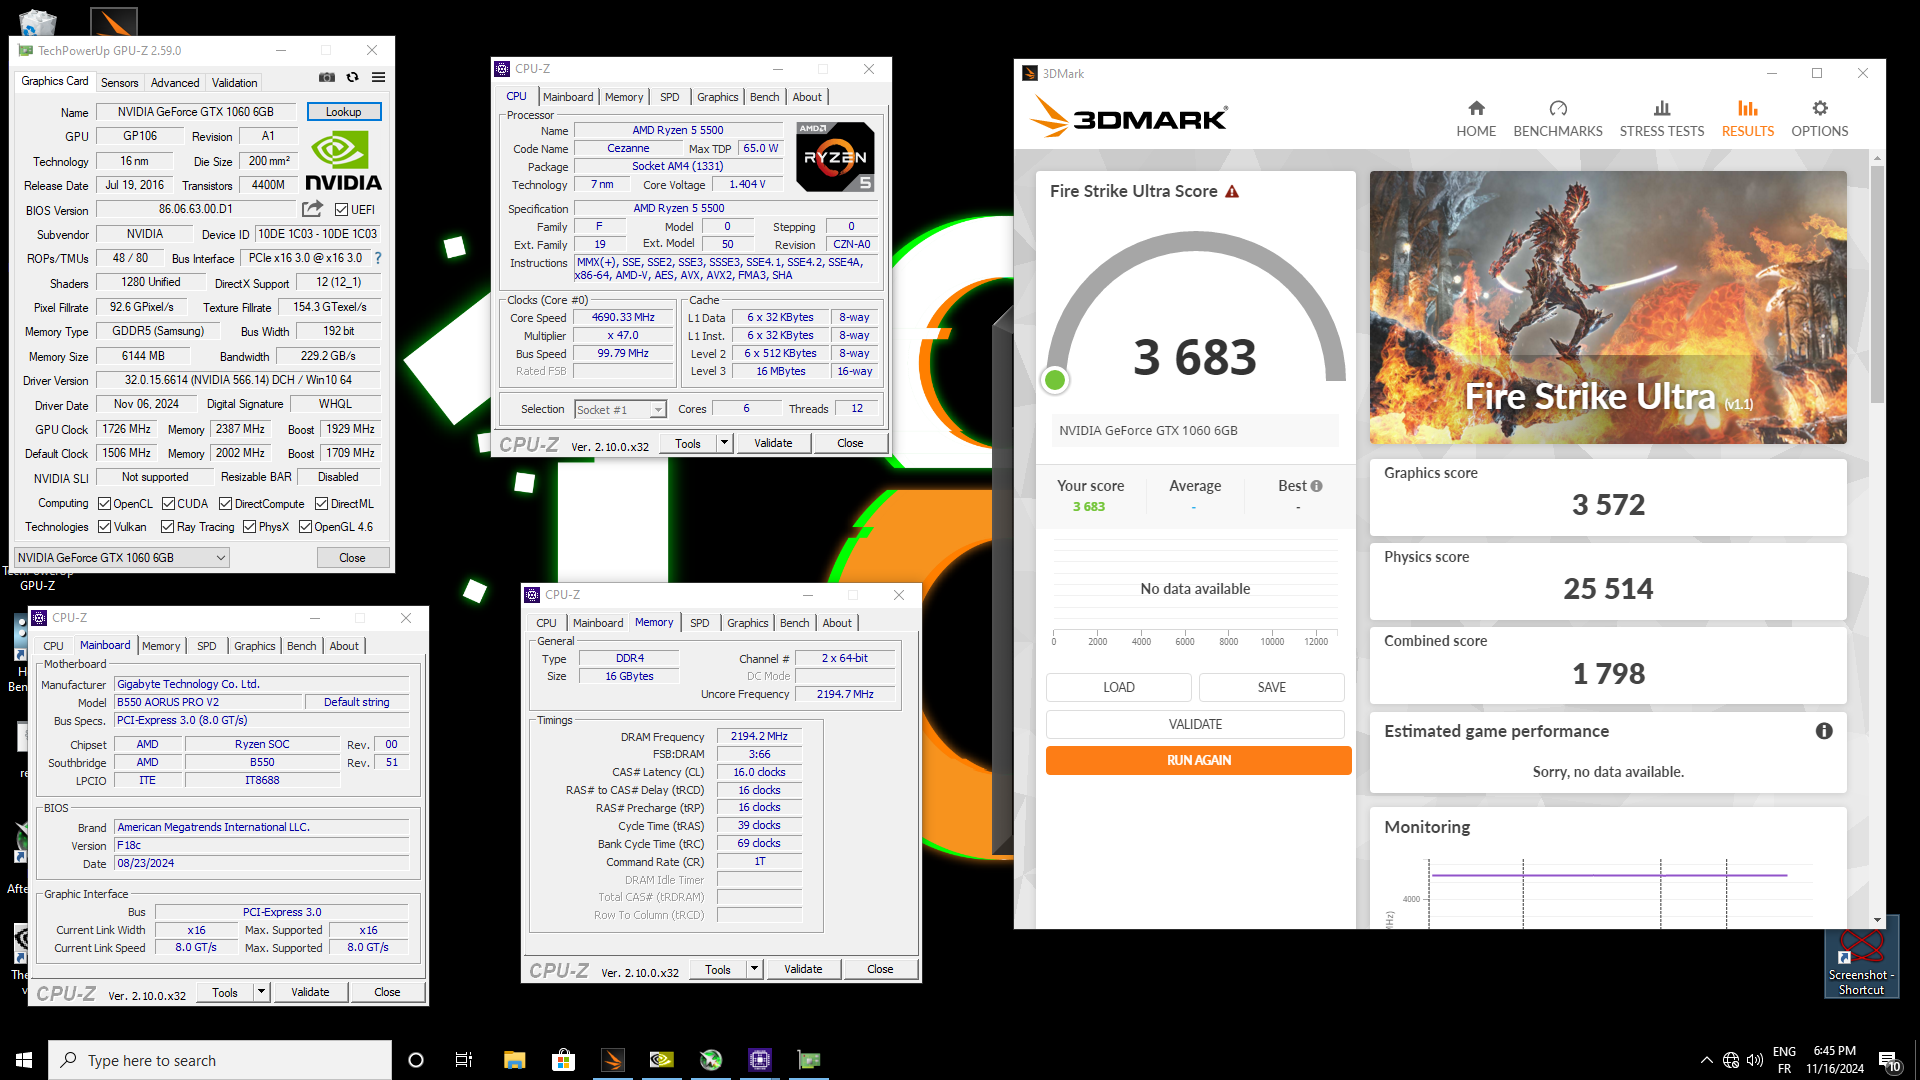This screenshot has height=1080, width=1920.
Task: Toggle Ray Tracing checkbox
Action: (x=167, y=526)
